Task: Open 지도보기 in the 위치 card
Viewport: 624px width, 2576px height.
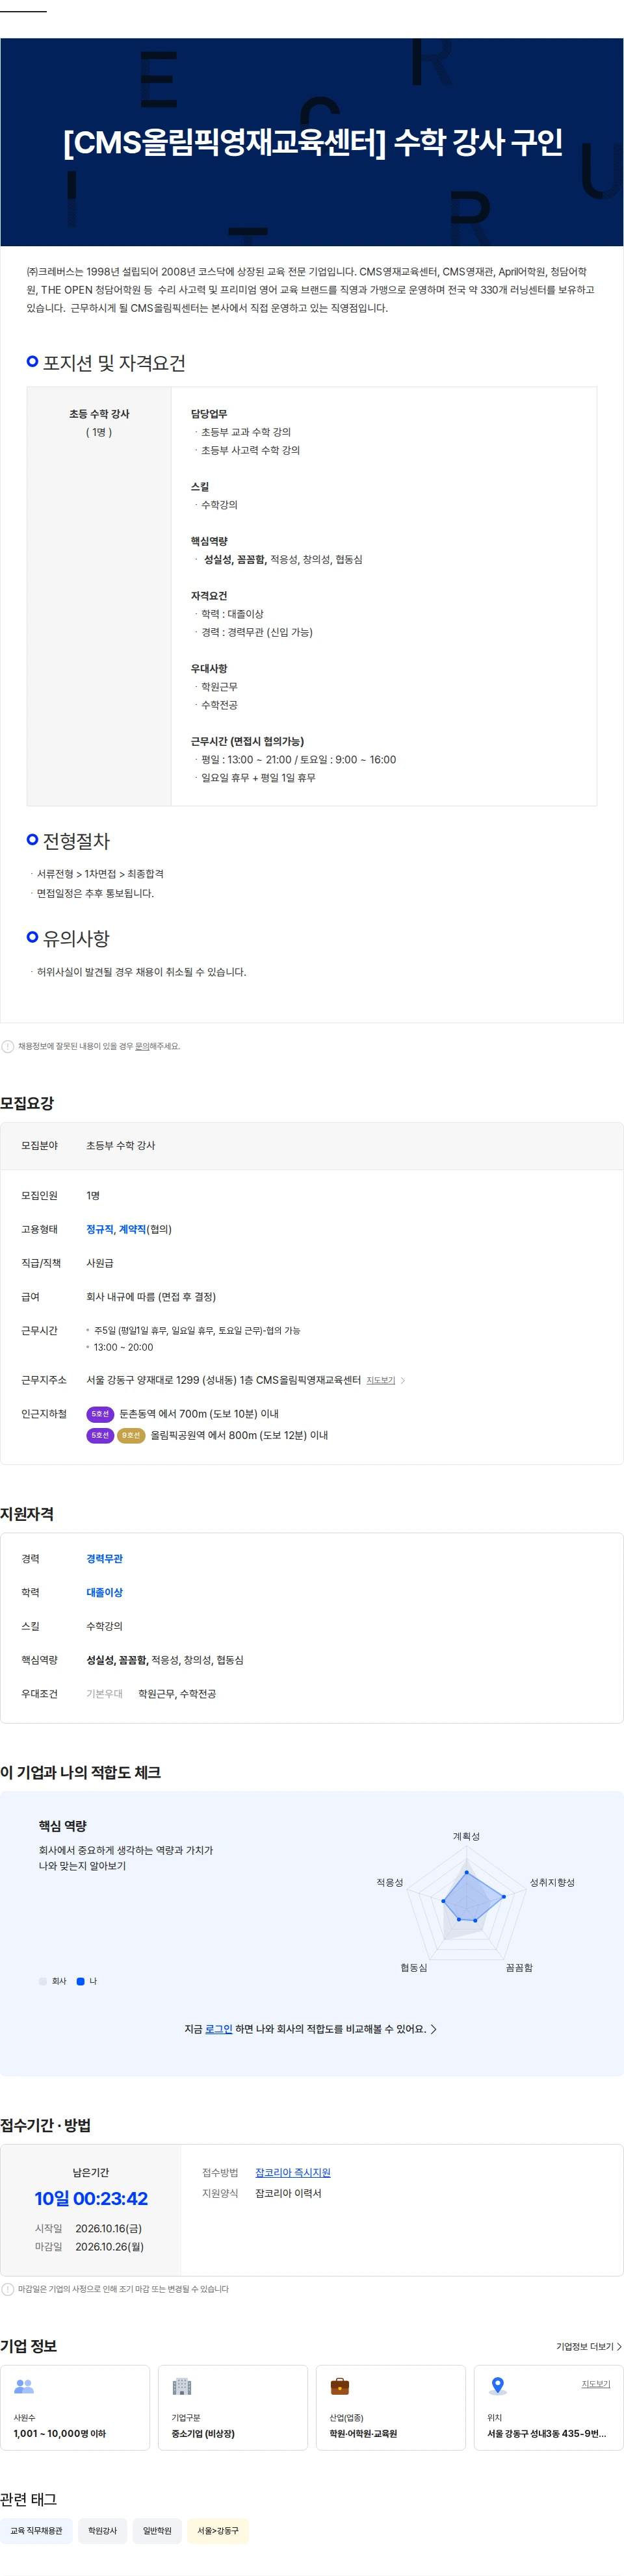Action: click(596, 2384)
